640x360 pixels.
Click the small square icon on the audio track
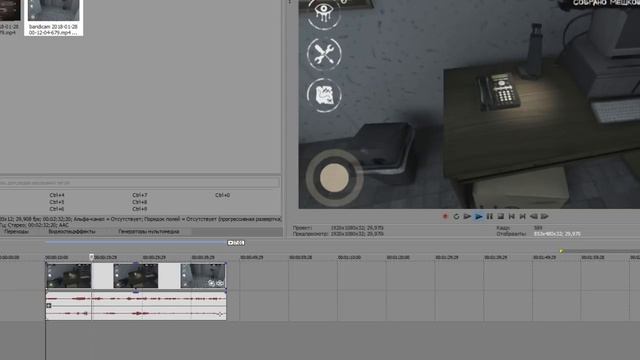pyautogui.click(x=49, y=306)
